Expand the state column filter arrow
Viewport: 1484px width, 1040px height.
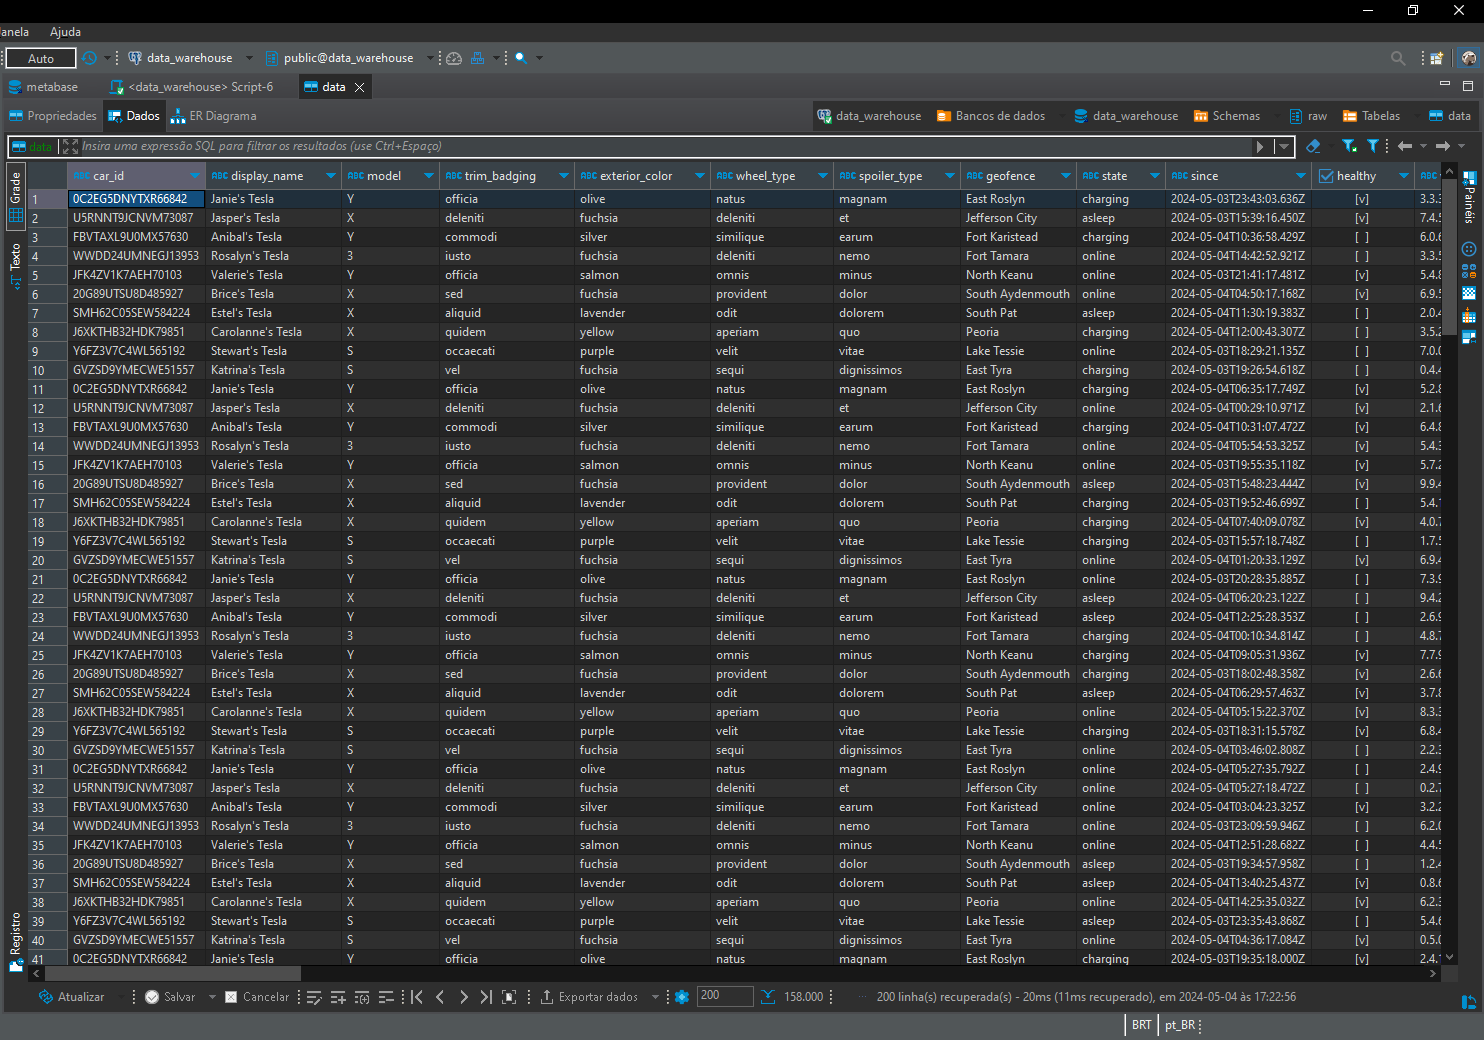1154,176
